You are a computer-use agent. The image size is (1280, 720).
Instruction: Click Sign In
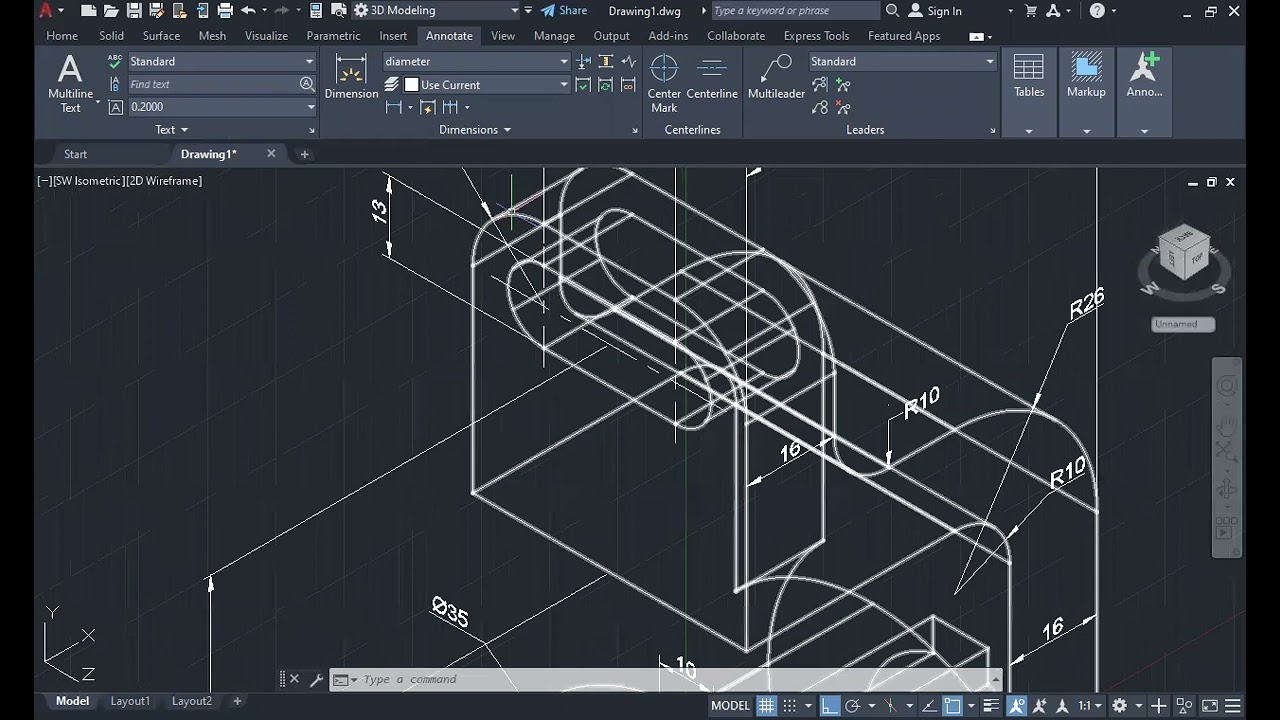click(934, 11)
